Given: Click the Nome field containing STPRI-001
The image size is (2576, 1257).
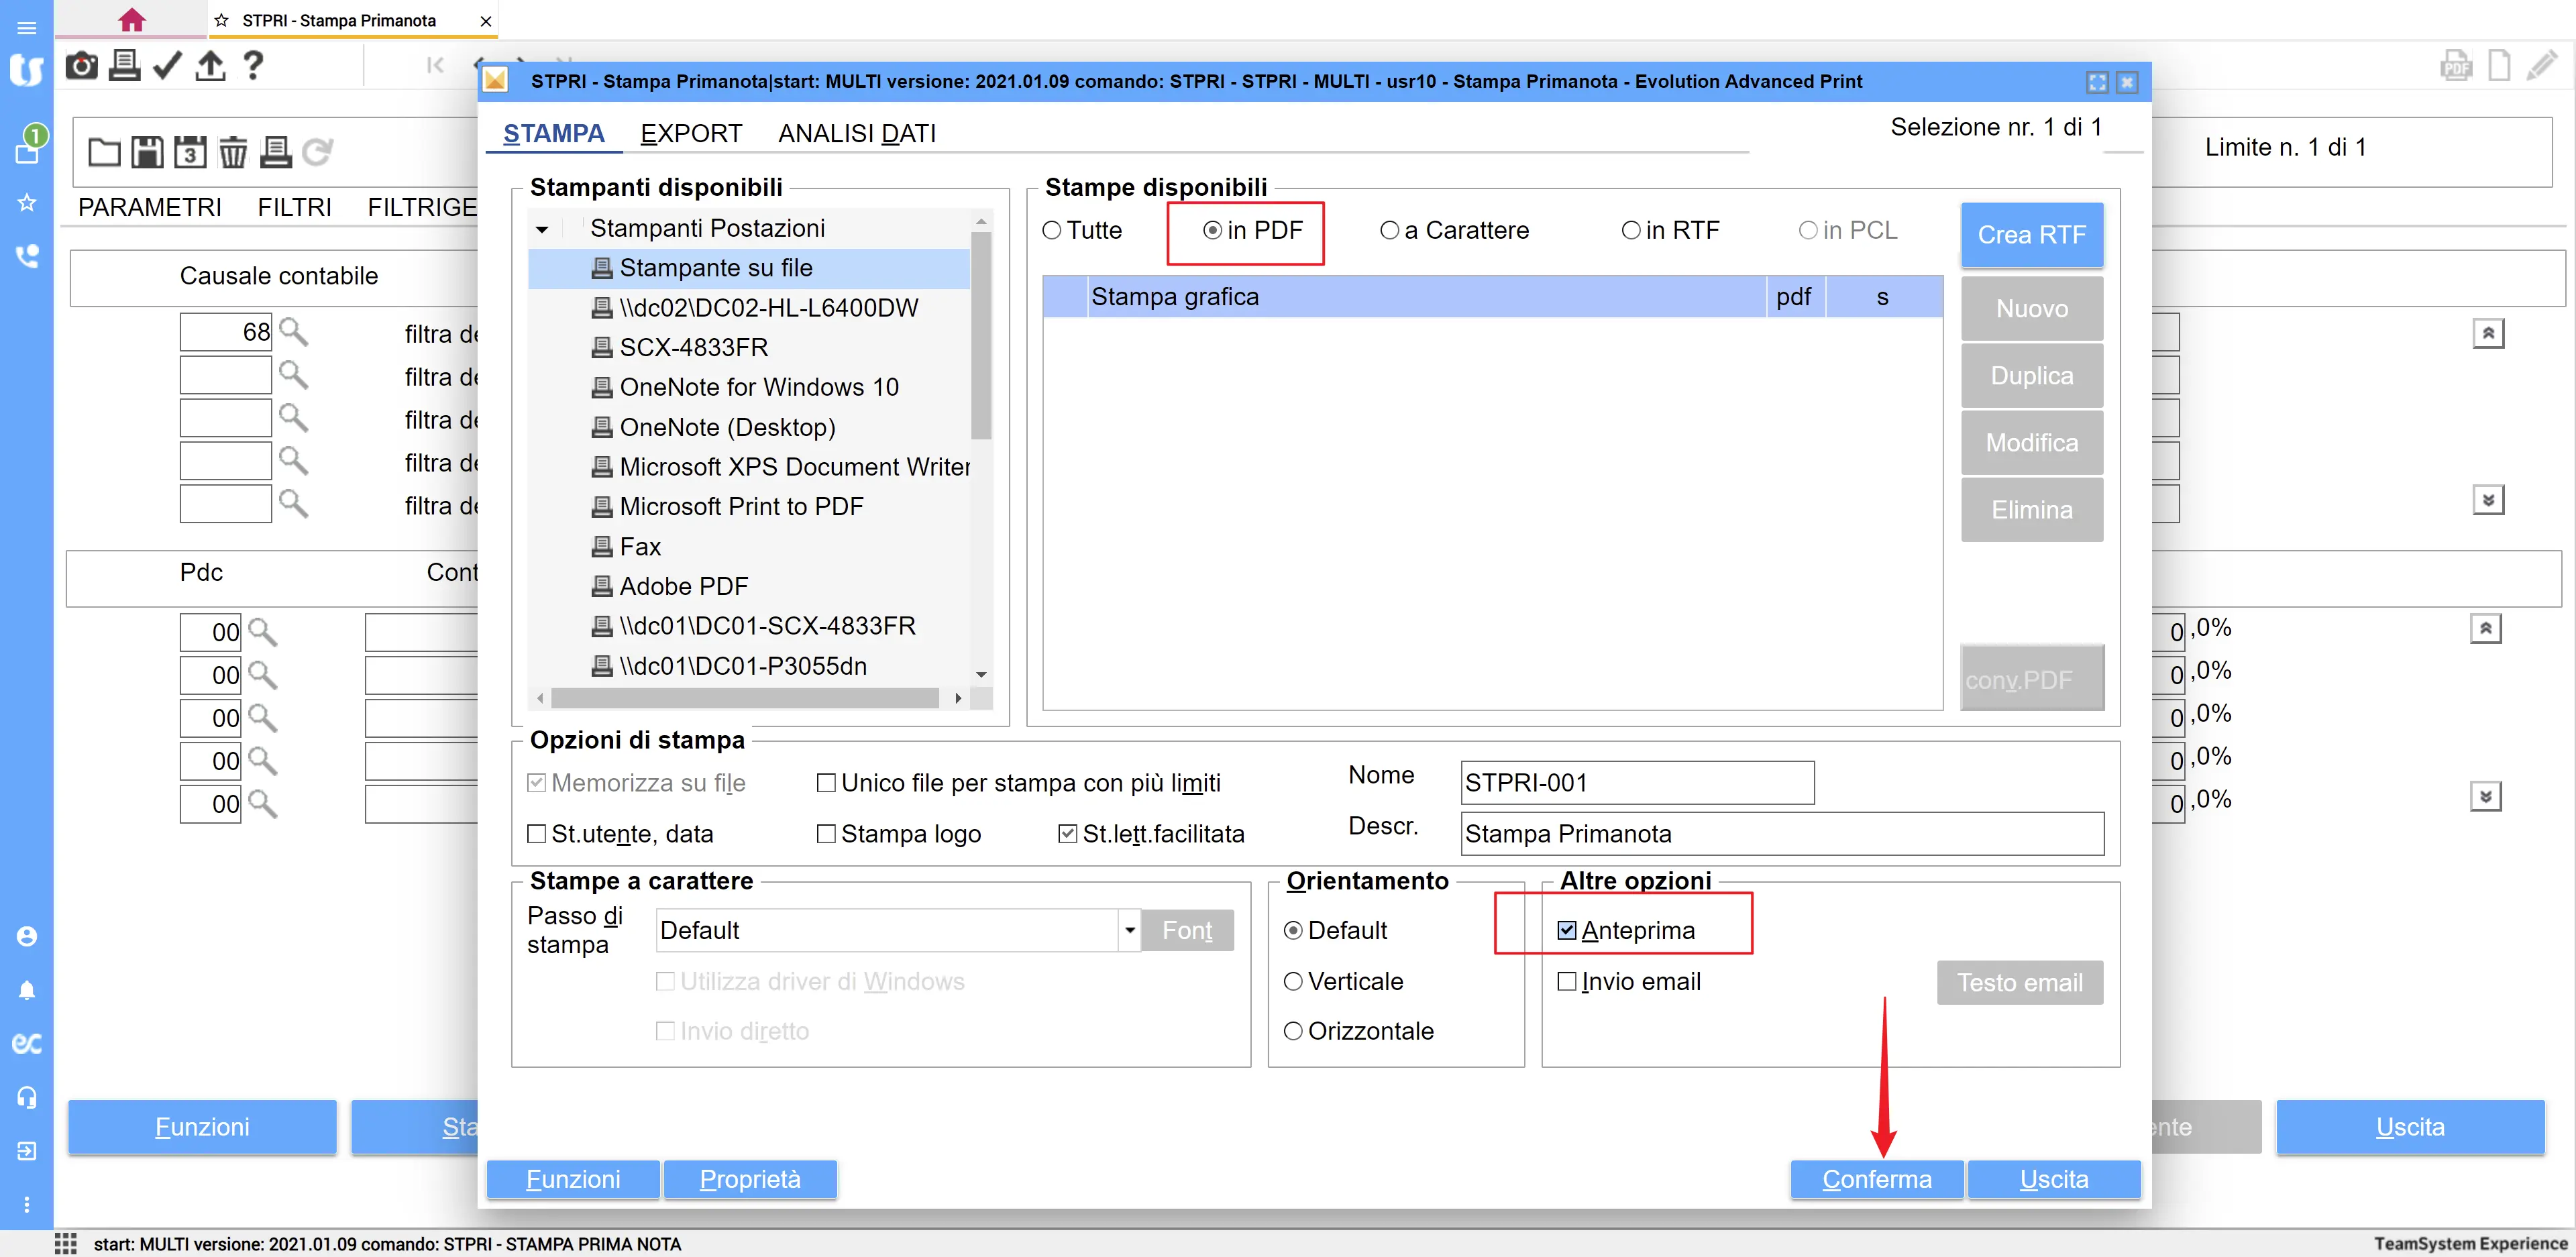Looking at the screenshot, I should pyautogui.click(x=1636, y=783).
